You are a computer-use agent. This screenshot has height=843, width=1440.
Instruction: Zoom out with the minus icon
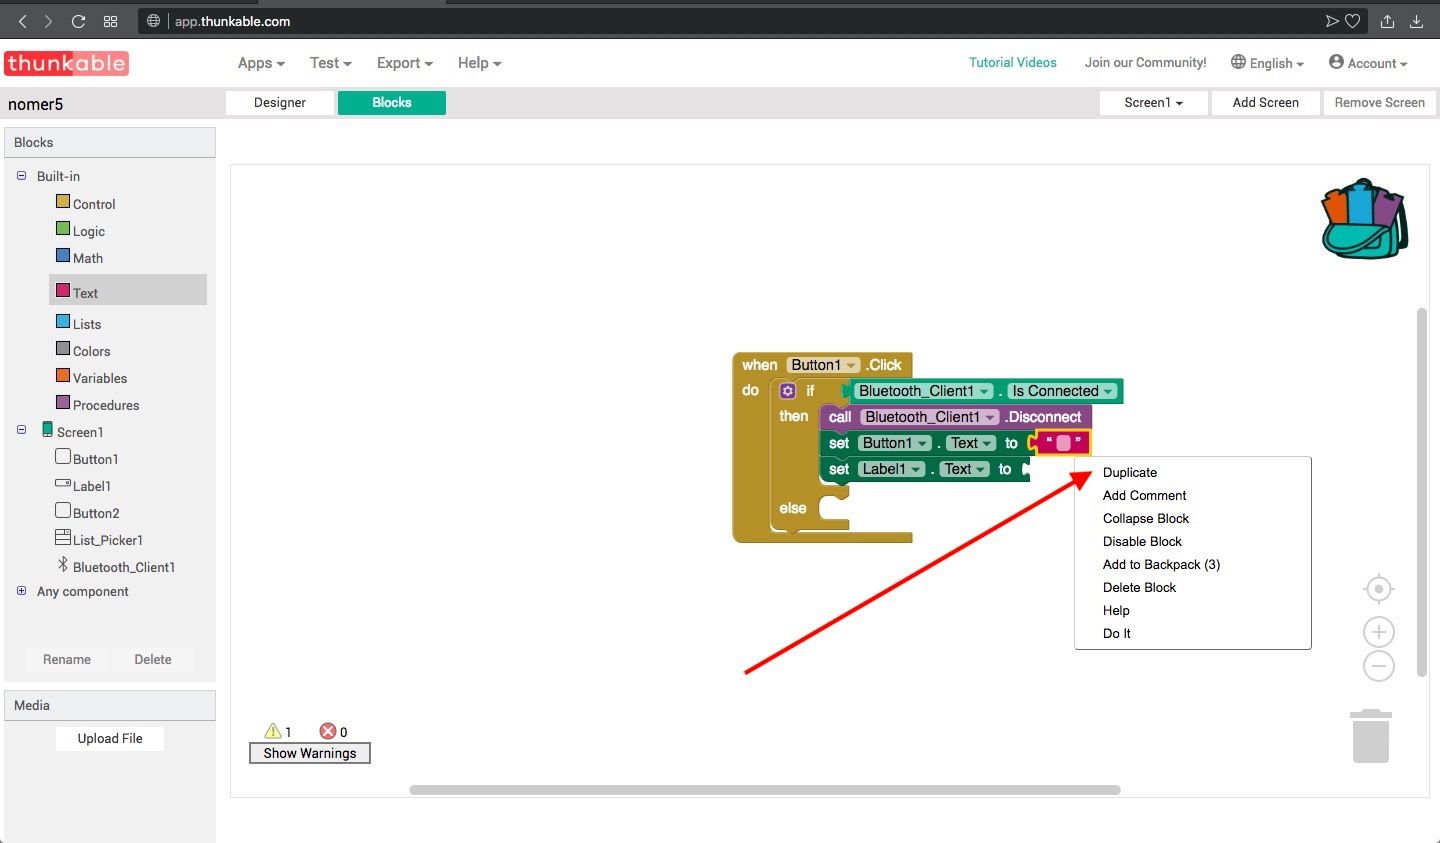1379,666
